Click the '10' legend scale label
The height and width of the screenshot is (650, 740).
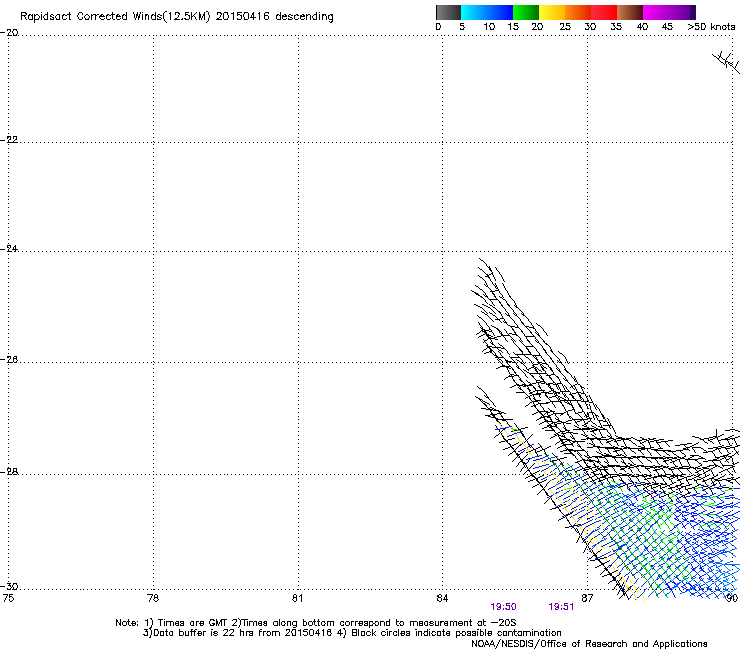click(x=489, y=27)
